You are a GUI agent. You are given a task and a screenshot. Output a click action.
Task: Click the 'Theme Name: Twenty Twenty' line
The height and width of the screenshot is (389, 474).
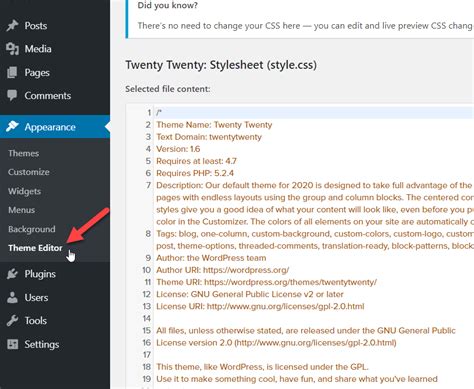(214, 125)
